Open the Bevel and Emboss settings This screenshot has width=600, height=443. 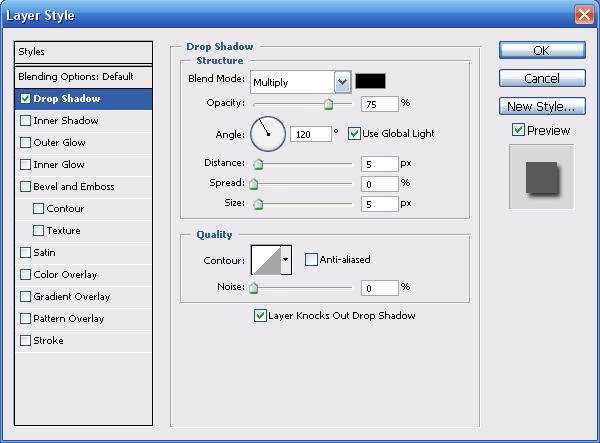(x=74, y=187)
